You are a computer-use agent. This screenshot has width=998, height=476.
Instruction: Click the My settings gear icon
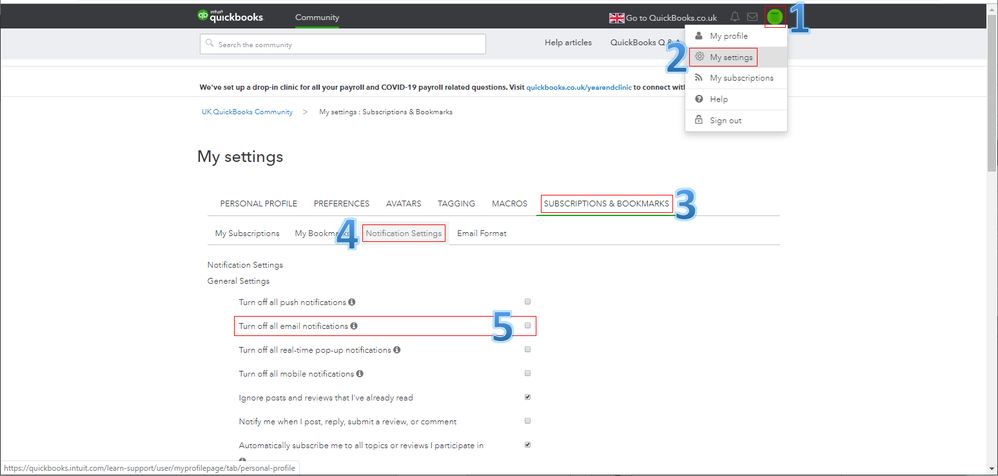699,57
